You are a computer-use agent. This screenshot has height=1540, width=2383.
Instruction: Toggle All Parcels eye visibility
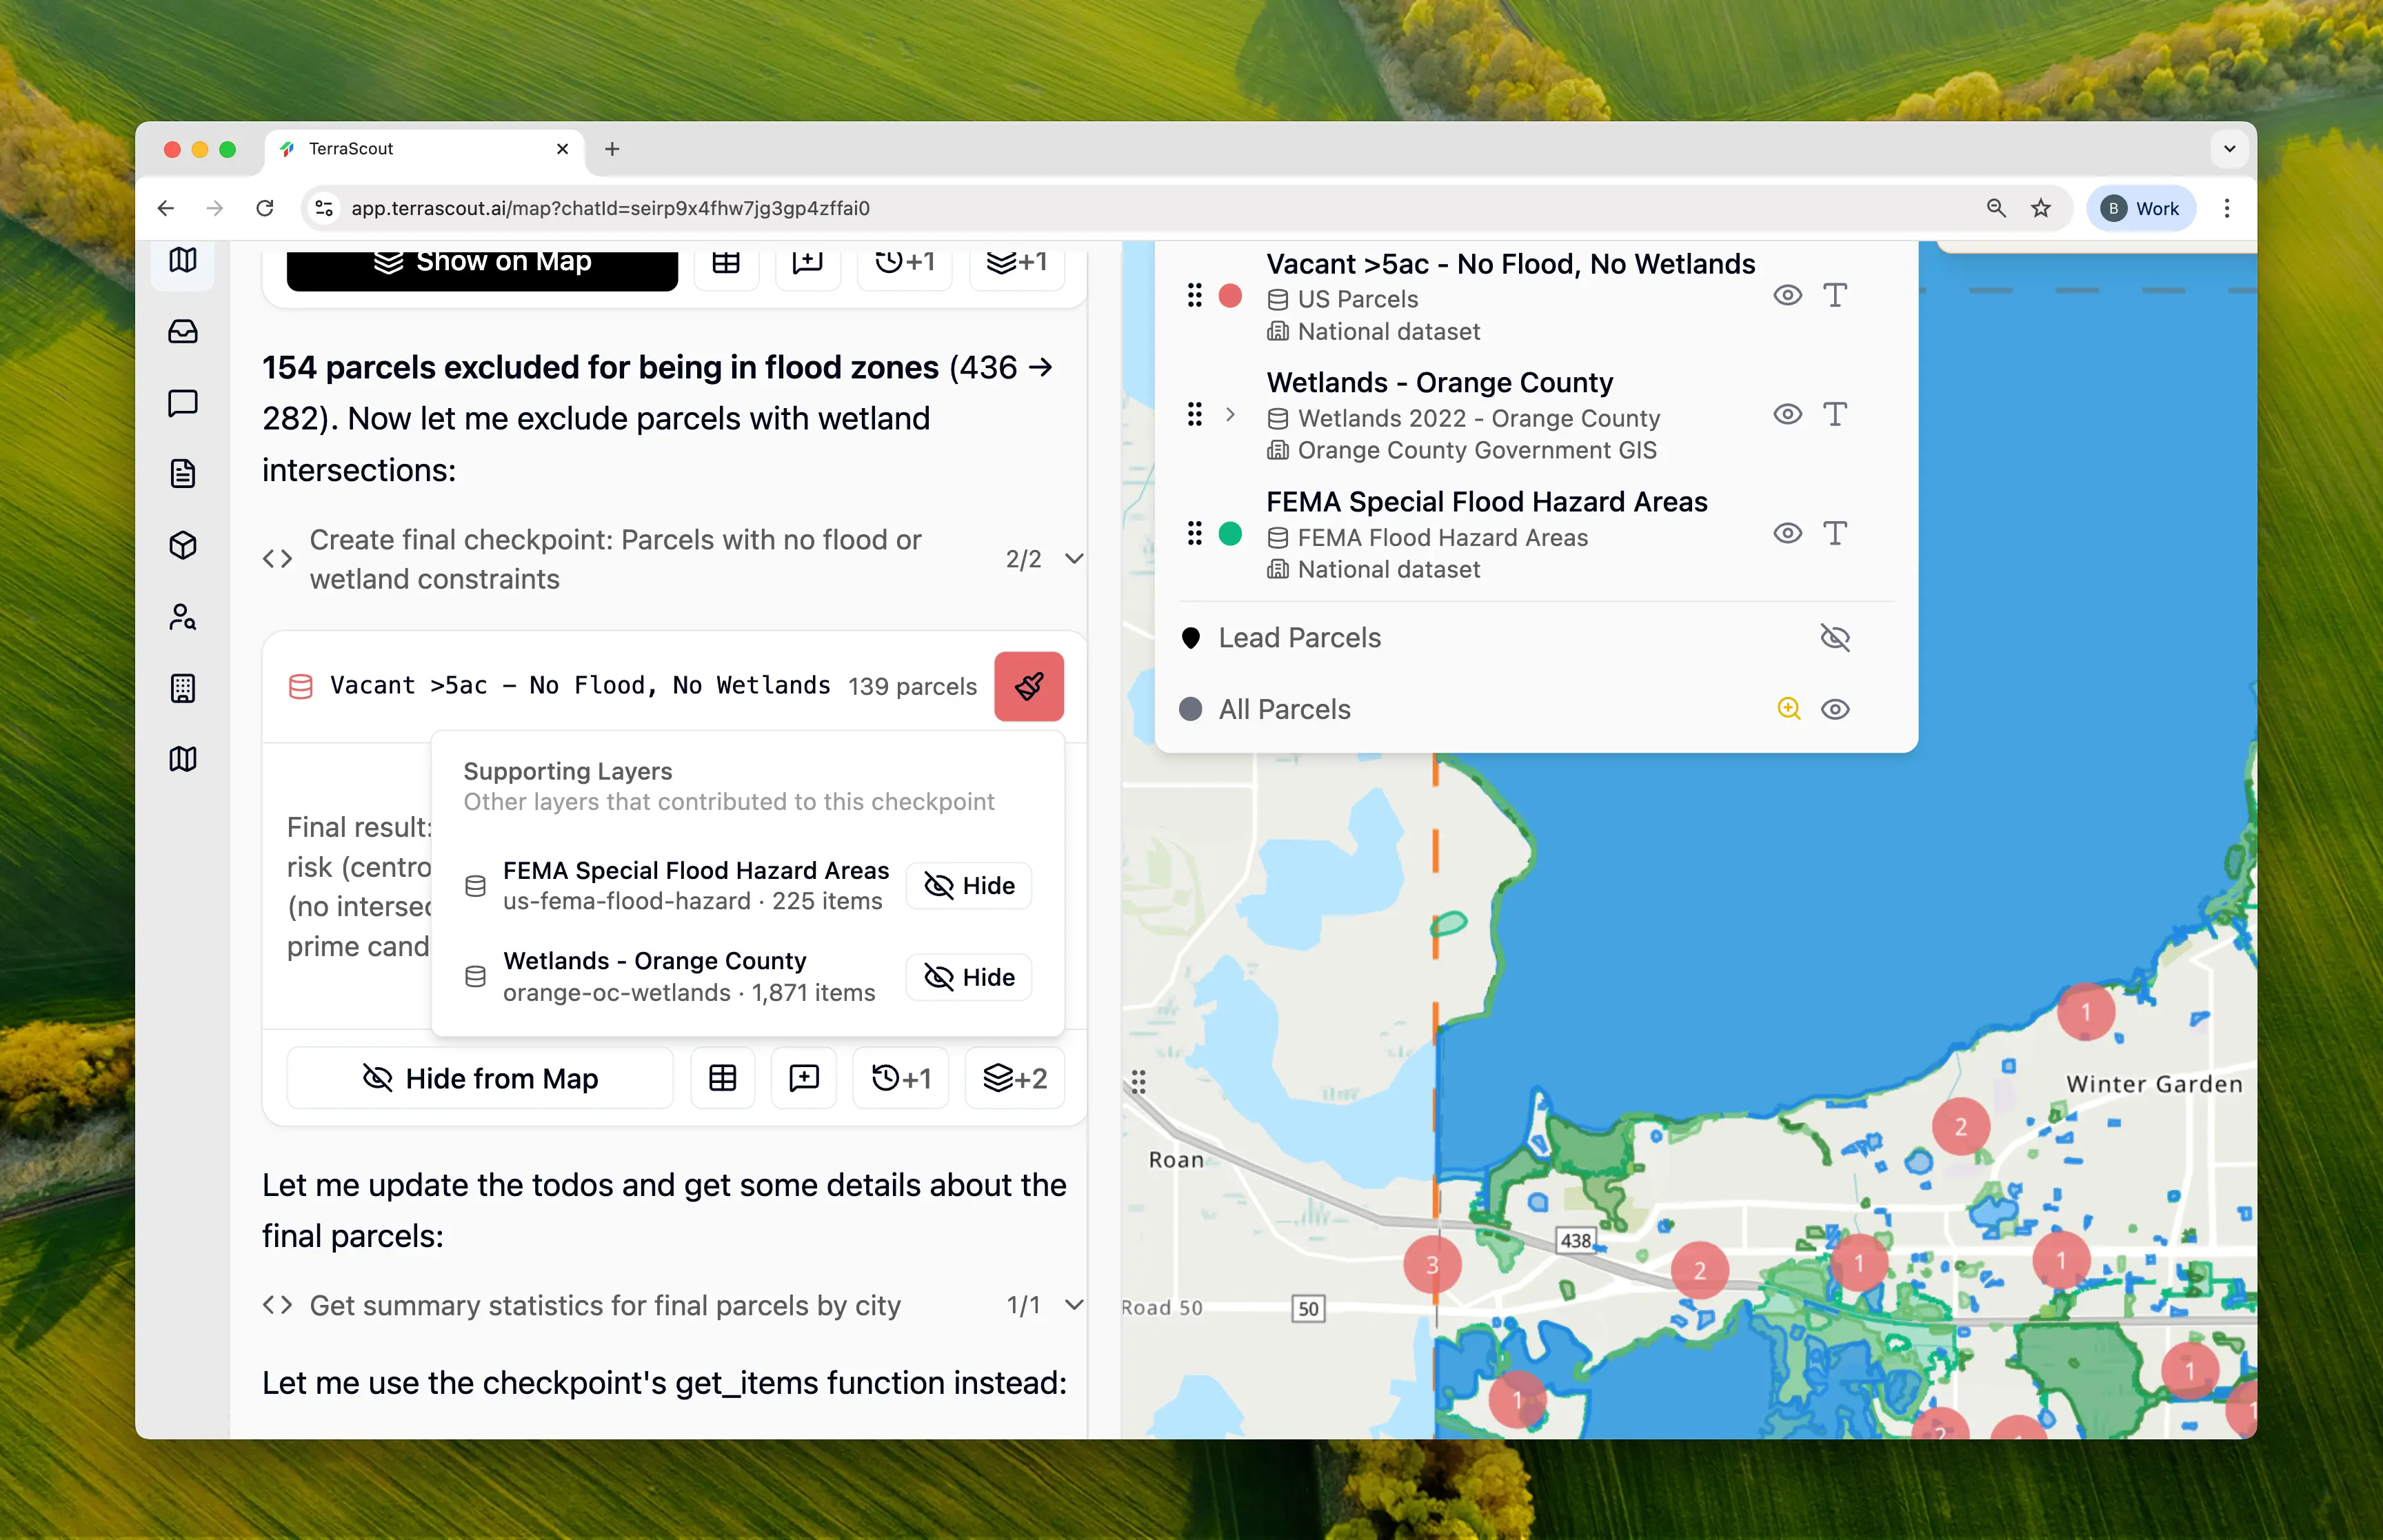(1834, 709)
